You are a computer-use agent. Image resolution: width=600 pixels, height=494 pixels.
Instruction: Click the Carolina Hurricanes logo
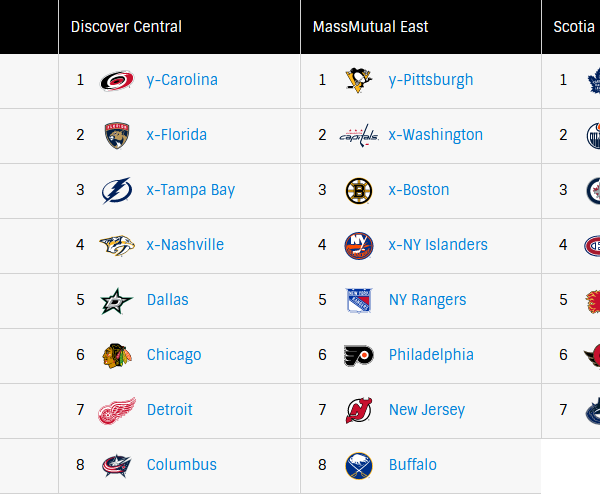point(117,80)
